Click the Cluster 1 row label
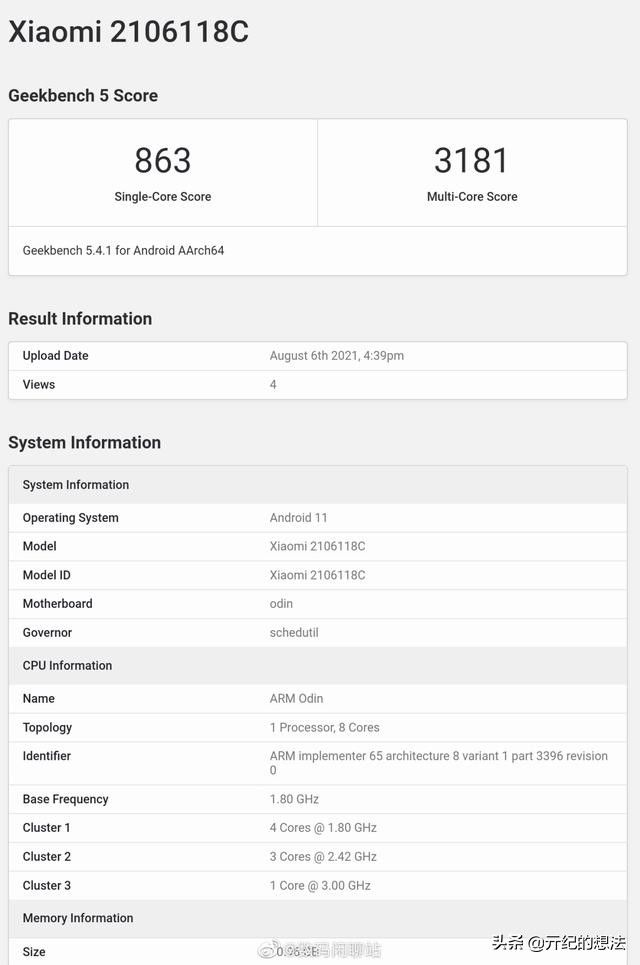 pos(47,828)
